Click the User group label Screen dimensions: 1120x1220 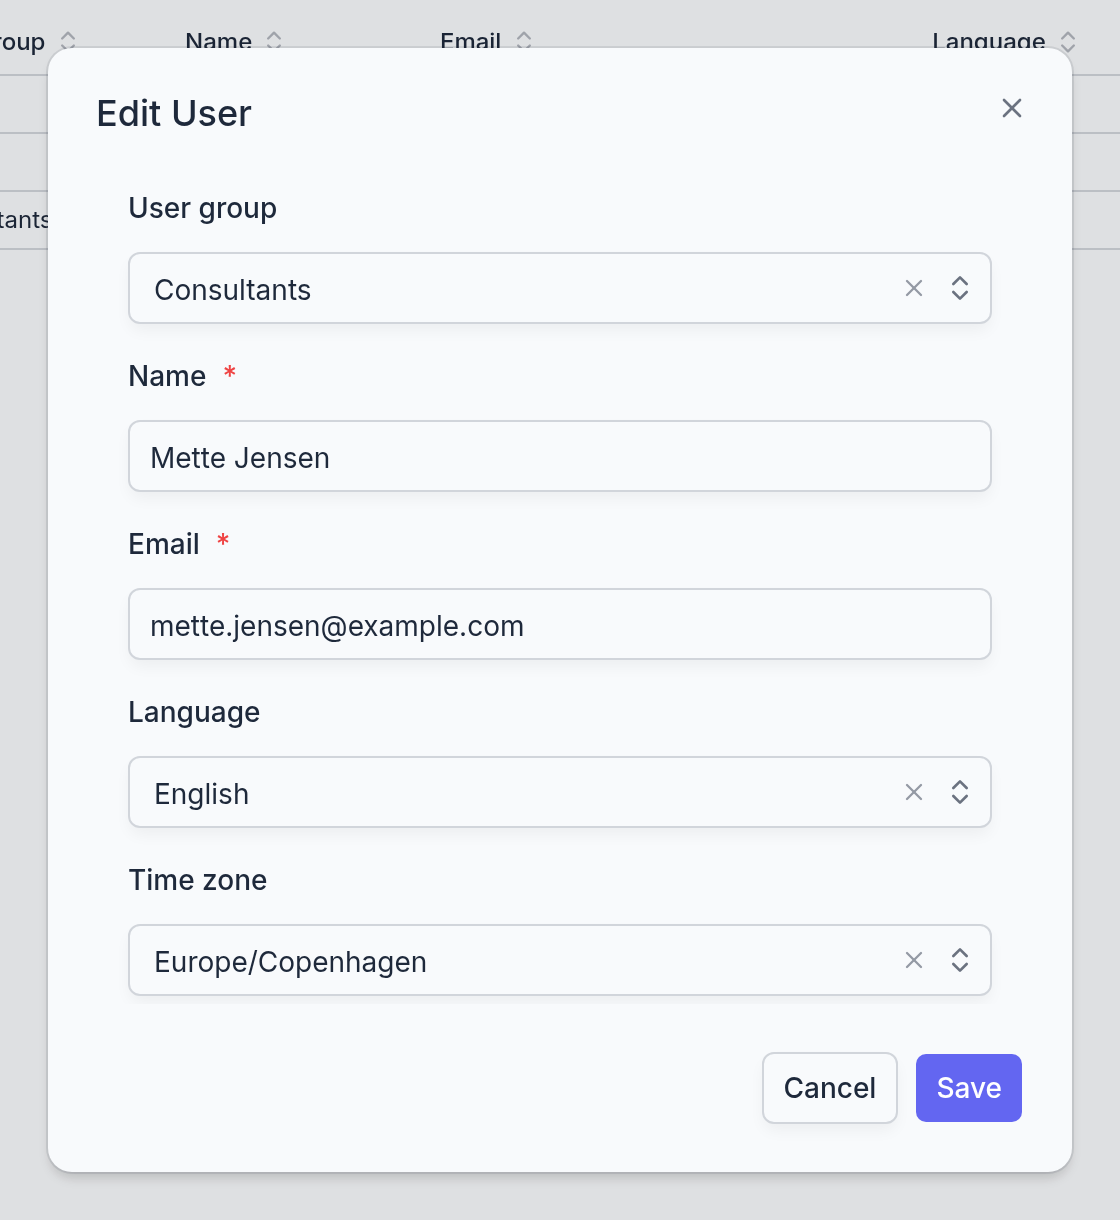pyautogui.click(x=203, y=208)
